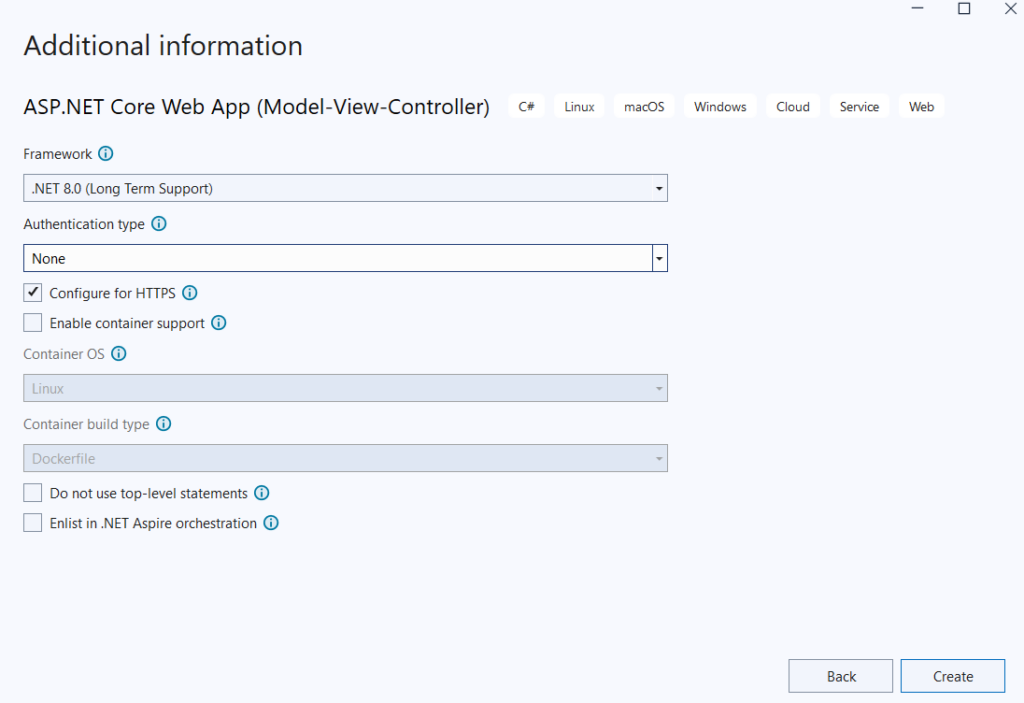Click the info icon beside Authentication type

[x=159, y=224]
